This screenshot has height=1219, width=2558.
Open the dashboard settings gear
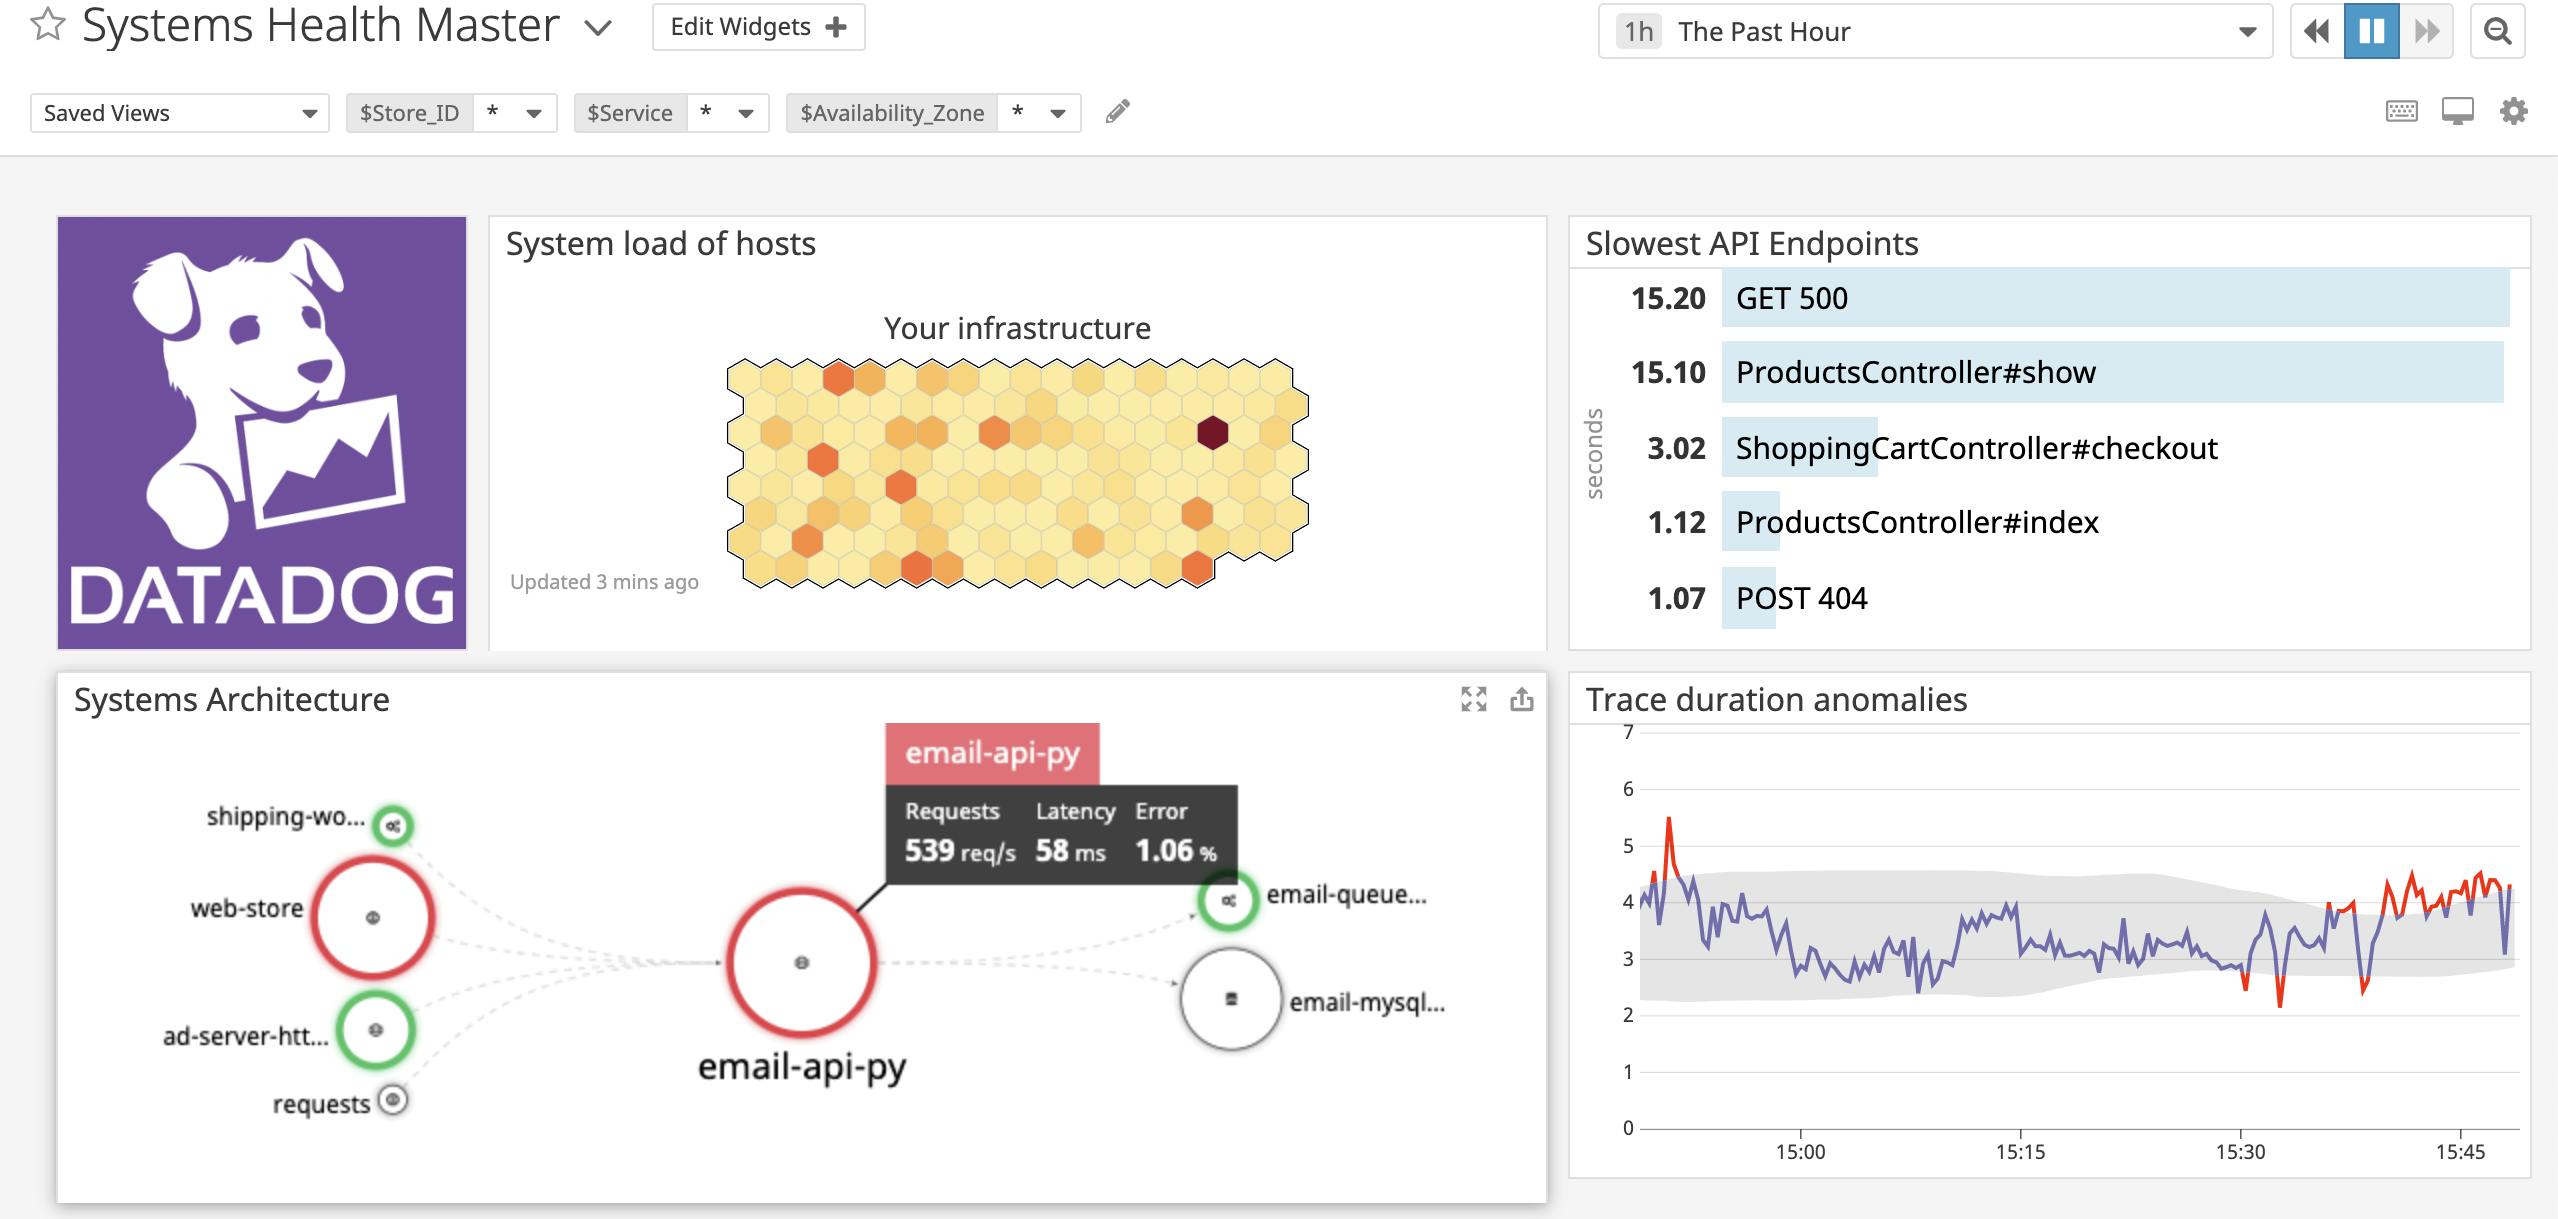(2513, 111)
